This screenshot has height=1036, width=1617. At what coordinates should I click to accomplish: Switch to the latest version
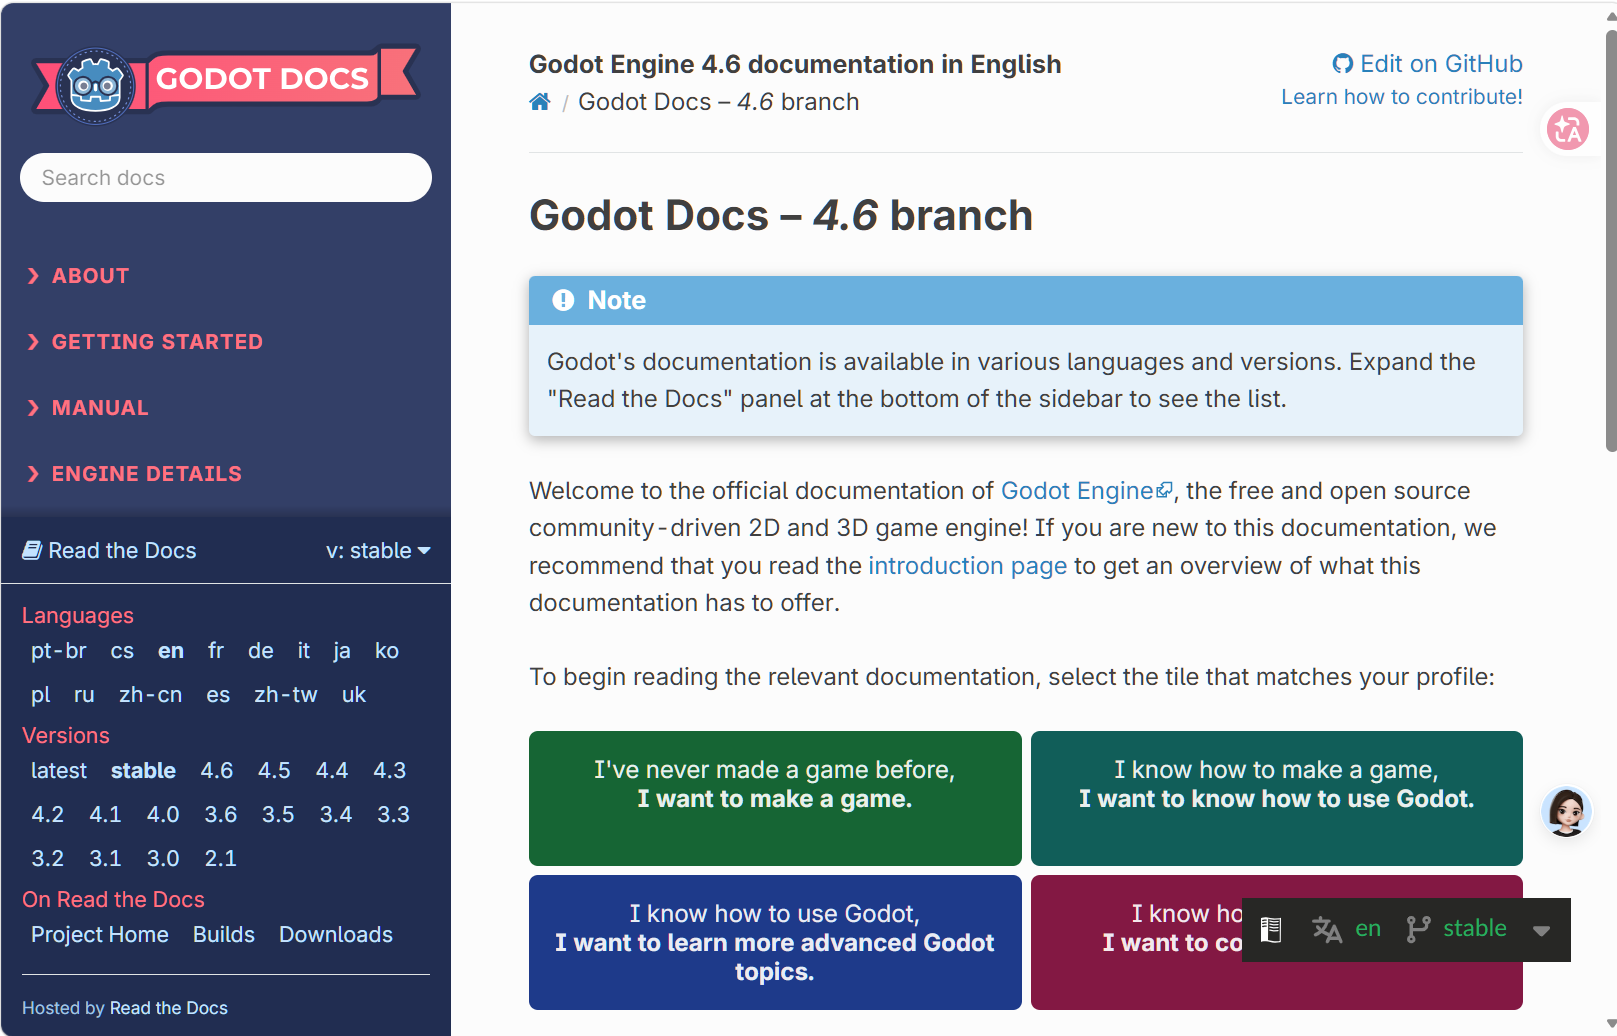[x=59, y=771]
